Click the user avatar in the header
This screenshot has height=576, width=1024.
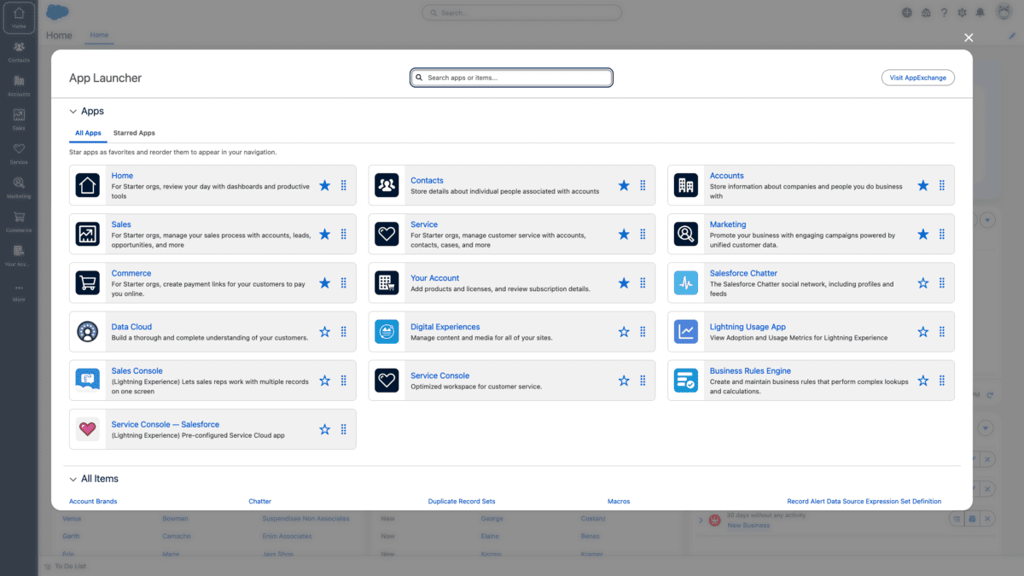point(1004,12)
